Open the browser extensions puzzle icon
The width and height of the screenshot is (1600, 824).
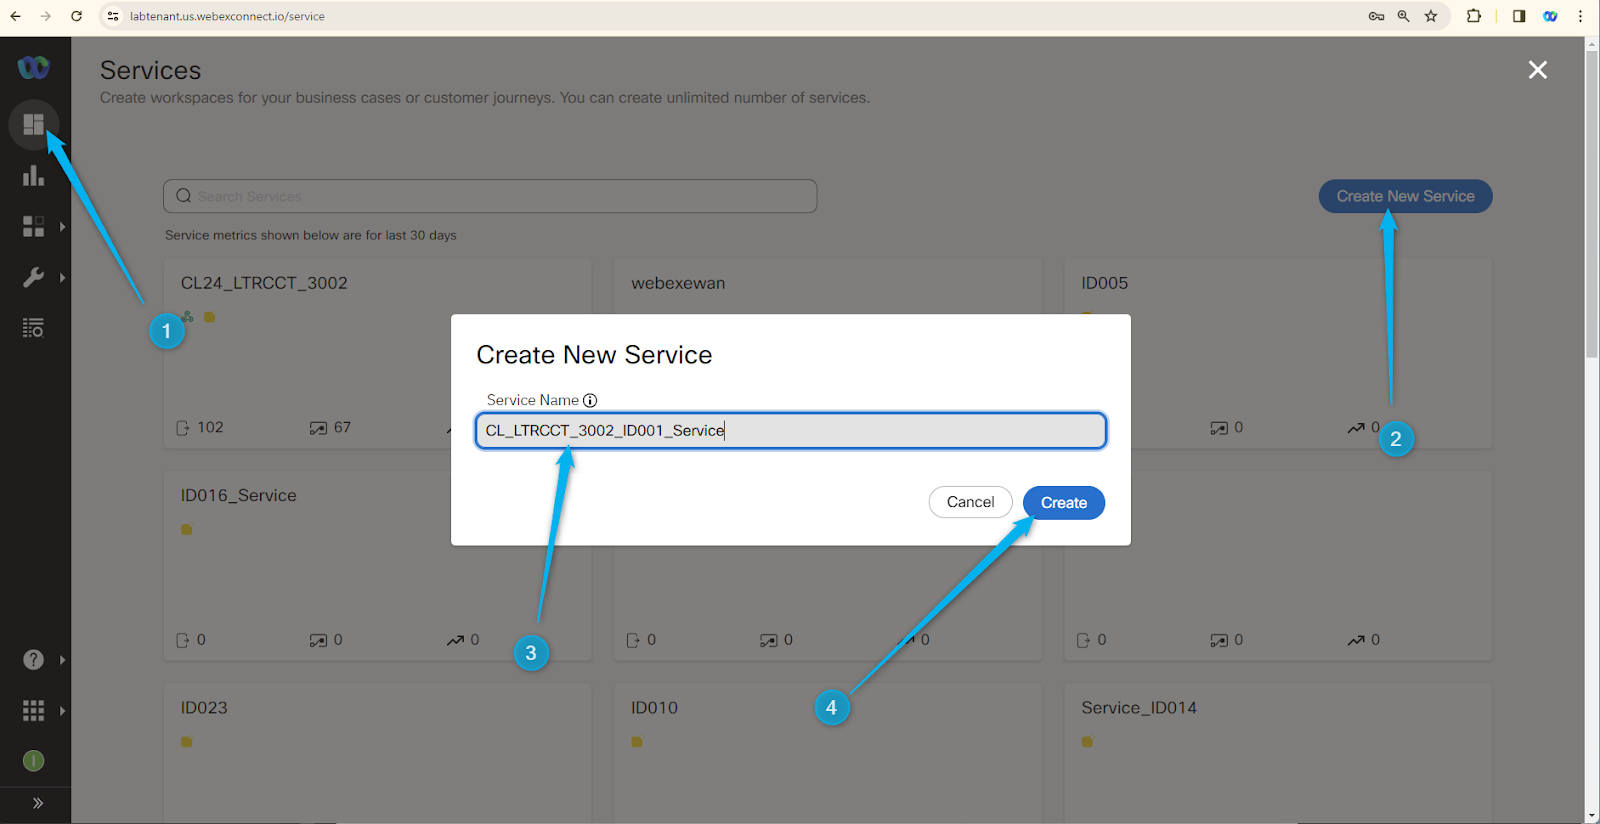[1474, 16]
